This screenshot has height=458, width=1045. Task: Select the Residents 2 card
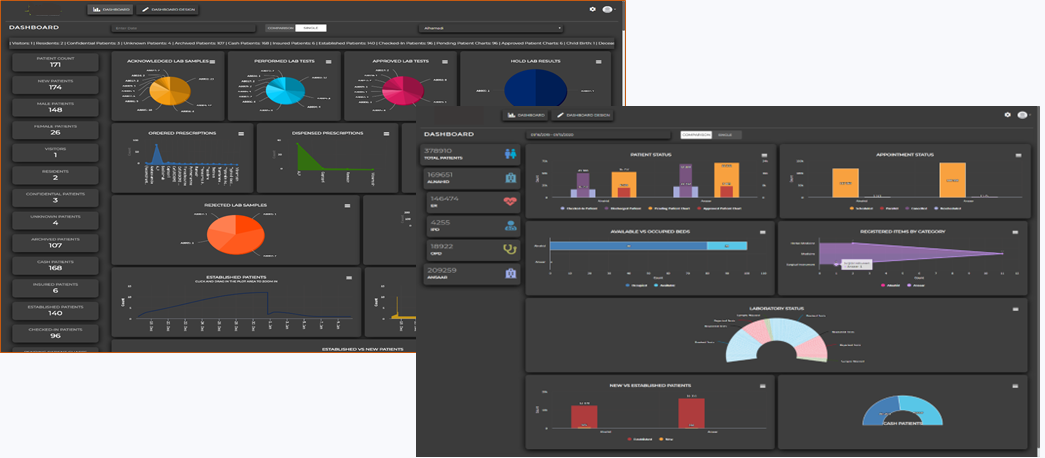(55, 175)
